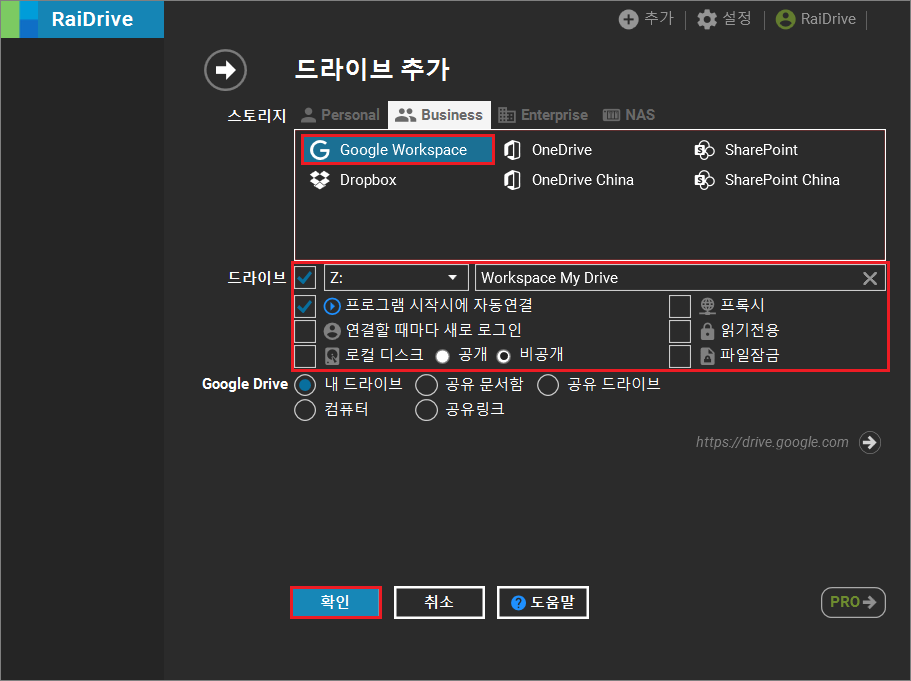The height and width of the screenshot is (681, 911).
Task: Cancel with the 취소 button
Action: [439, 603]
